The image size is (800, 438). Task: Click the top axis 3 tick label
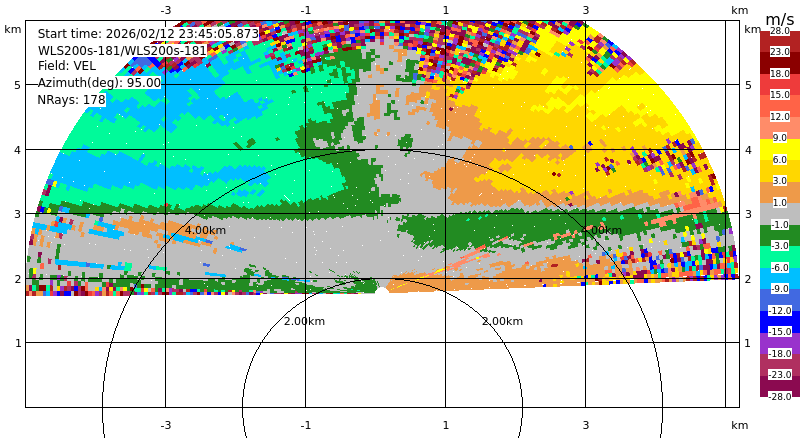click(x=586, y=10)
